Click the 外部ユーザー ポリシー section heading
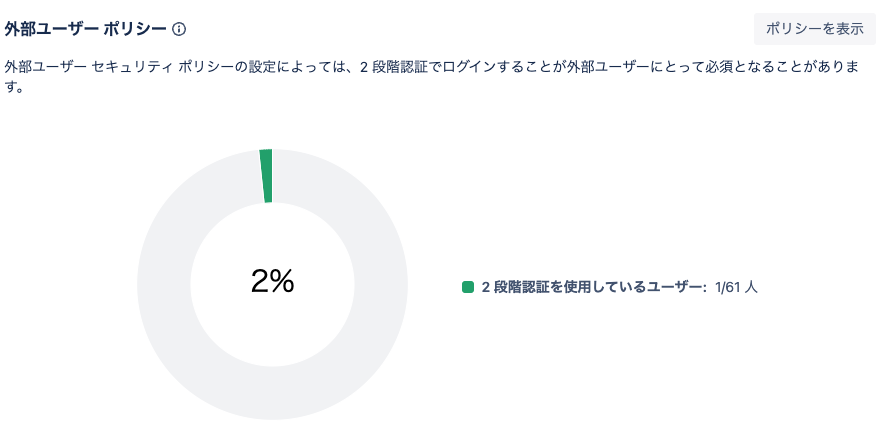This screenshot has width=883, height=430. (x=86, y=29)
